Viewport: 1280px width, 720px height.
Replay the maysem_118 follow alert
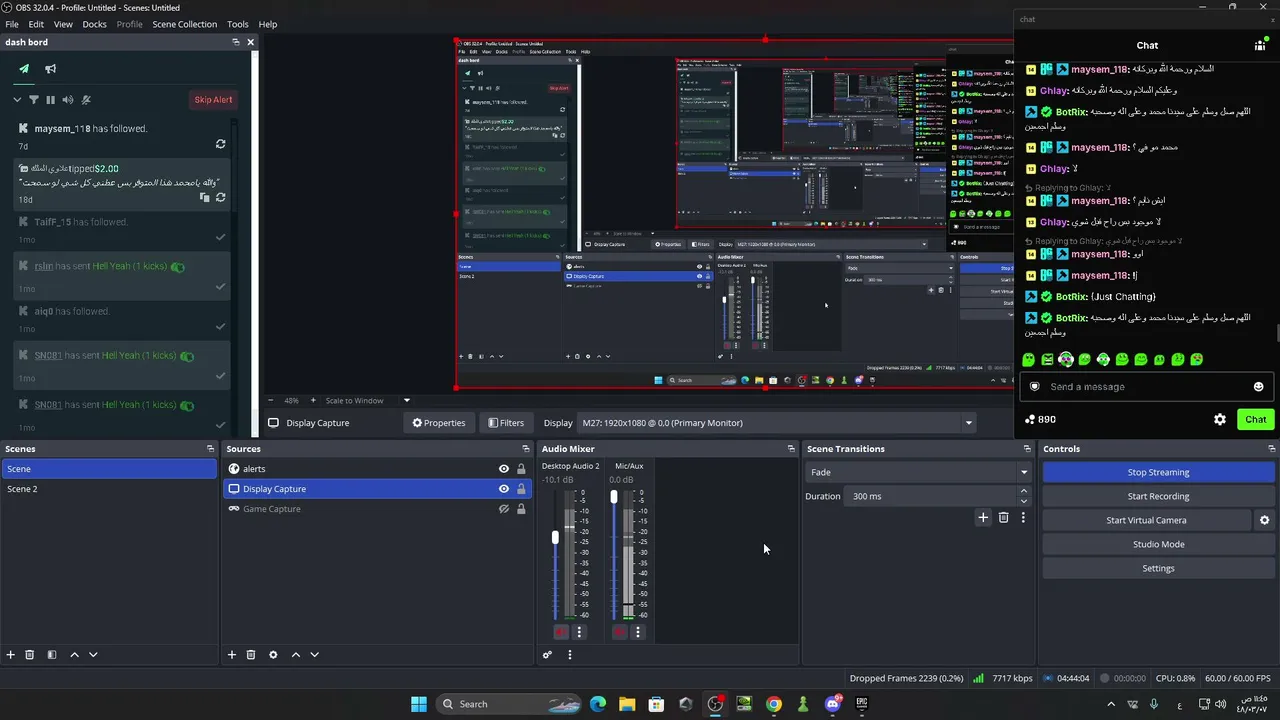(220, 144)
